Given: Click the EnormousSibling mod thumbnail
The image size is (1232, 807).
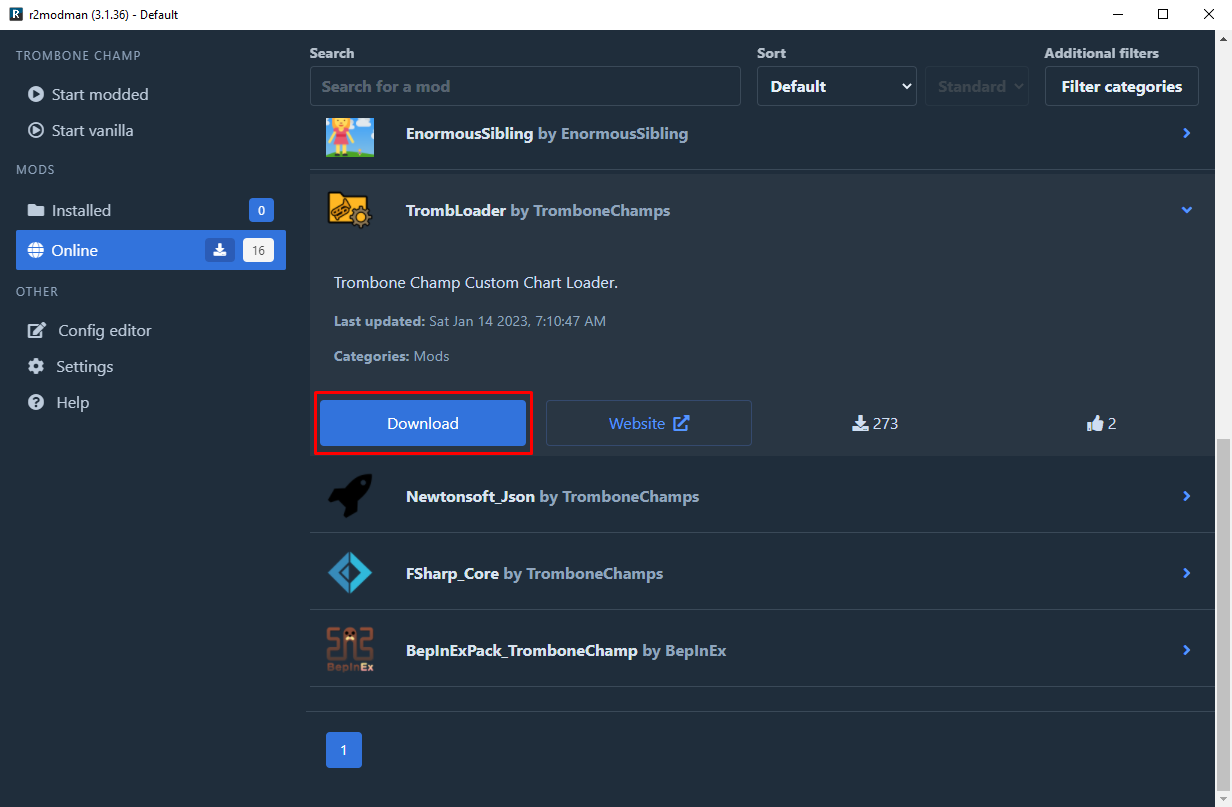Looking at the screenshot, I should (x=350, y=137).
